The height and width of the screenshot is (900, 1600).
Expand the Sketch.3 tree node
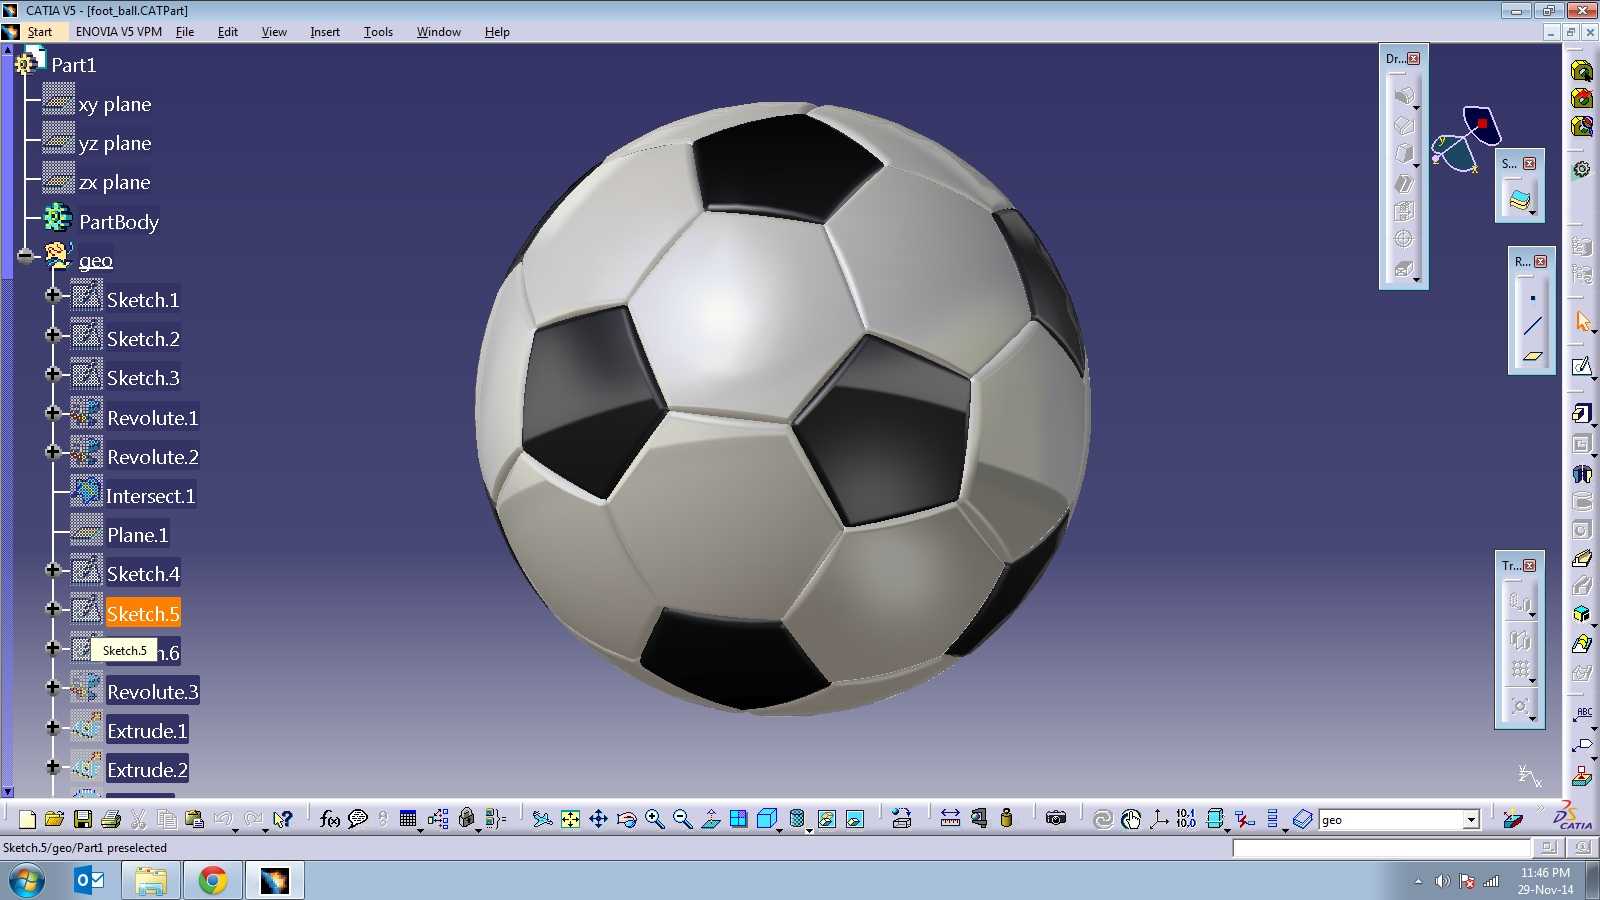point(53,373)
